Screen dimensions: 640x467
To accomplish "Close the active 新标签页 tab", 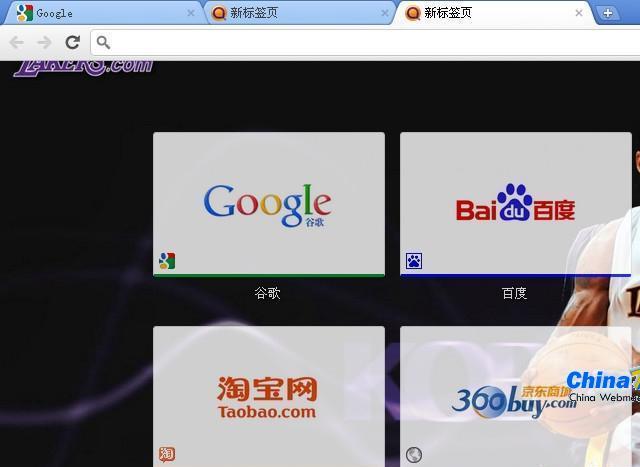I will click(579, 13).
